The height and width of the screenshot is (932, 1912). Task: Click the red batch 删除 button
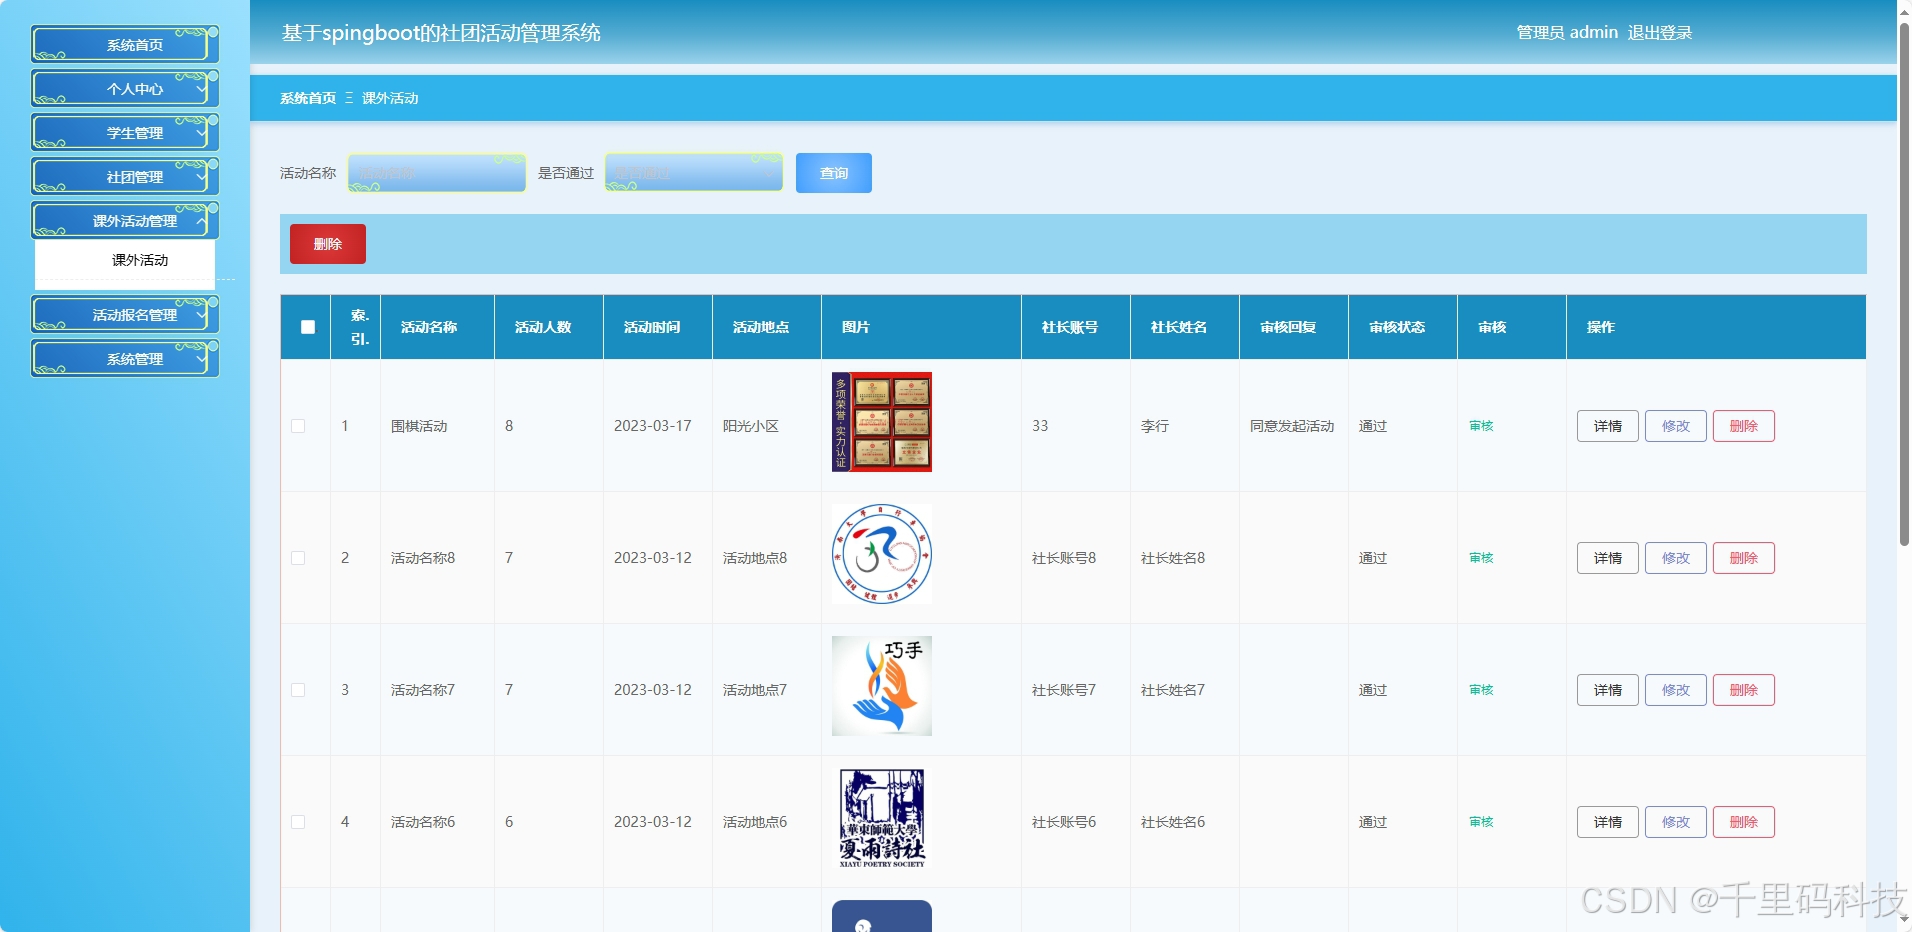328,244
